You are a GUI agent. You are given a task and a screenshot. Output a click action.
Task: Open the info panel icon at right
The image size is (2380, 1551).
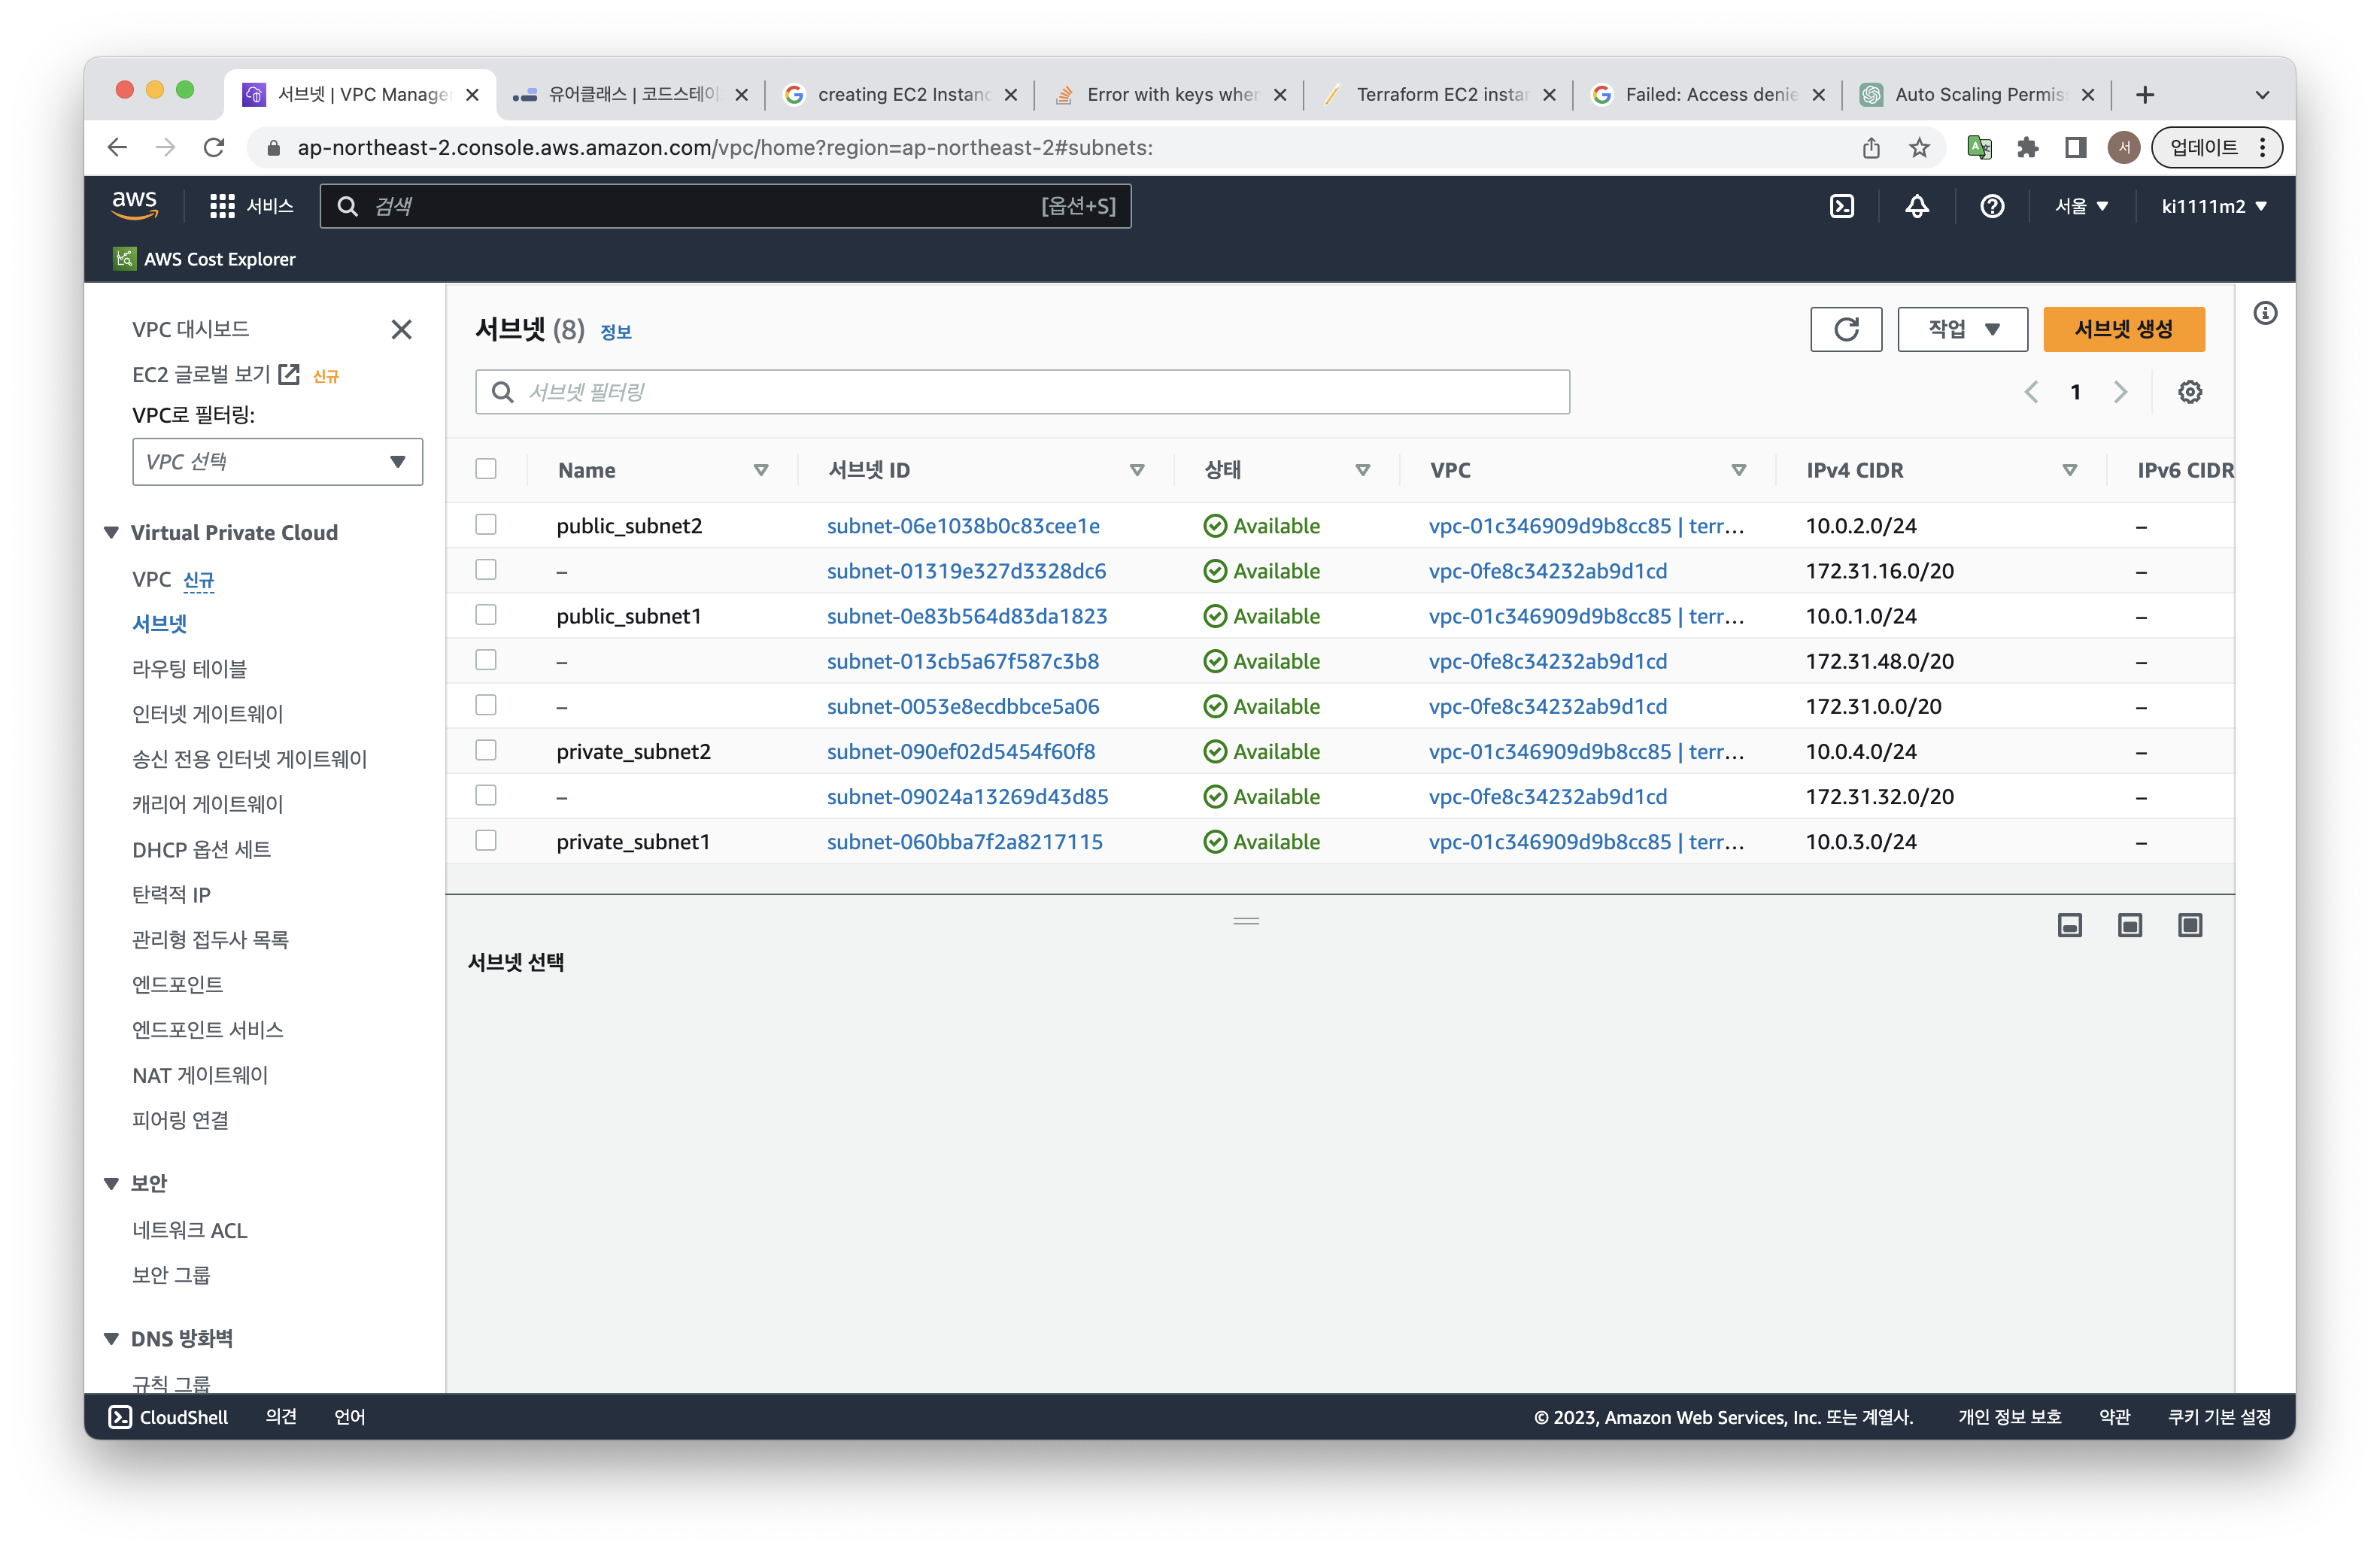pos(2265,314)
